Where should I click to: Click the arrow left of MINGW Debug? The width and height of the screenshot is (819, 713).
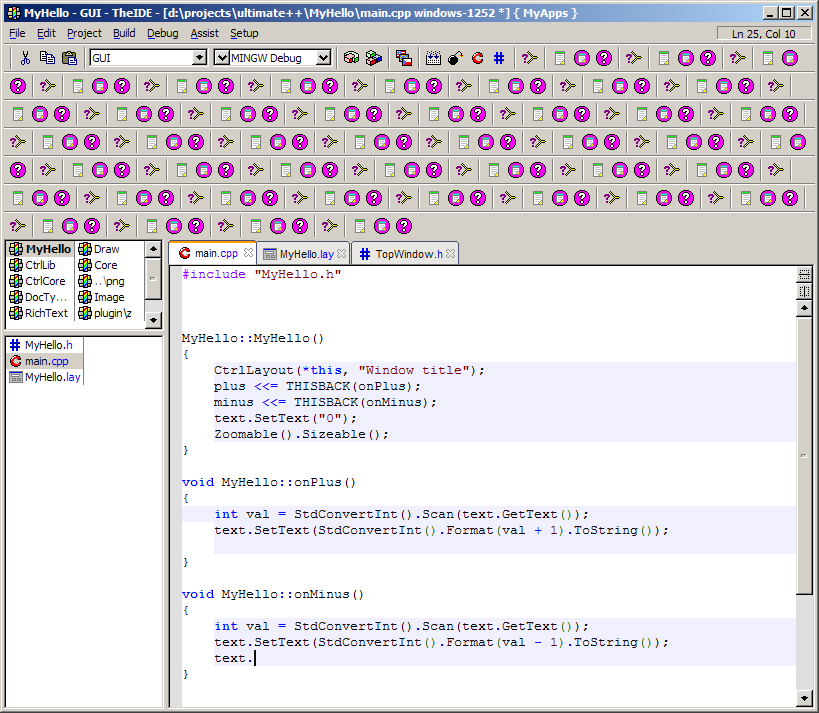pos(222,58)
